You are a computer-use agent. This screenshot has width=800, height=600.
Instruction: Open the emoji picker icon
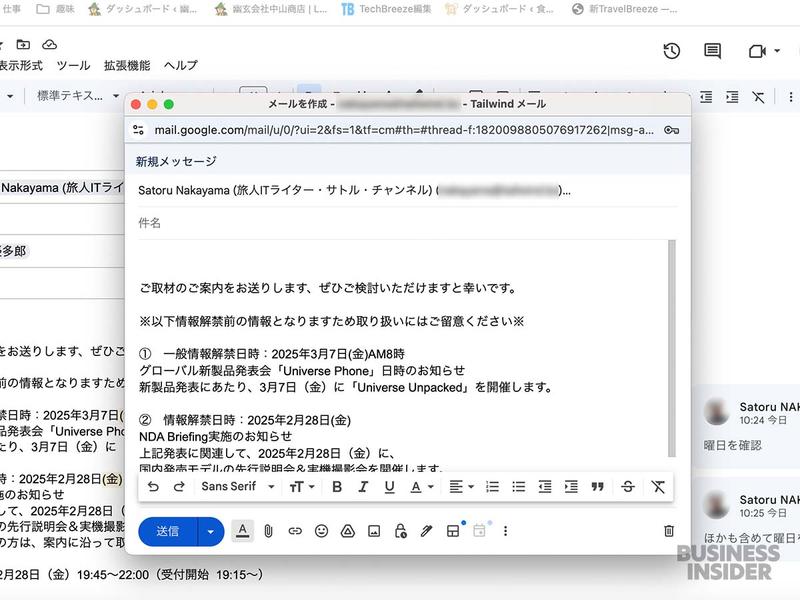tap(321, 531)
